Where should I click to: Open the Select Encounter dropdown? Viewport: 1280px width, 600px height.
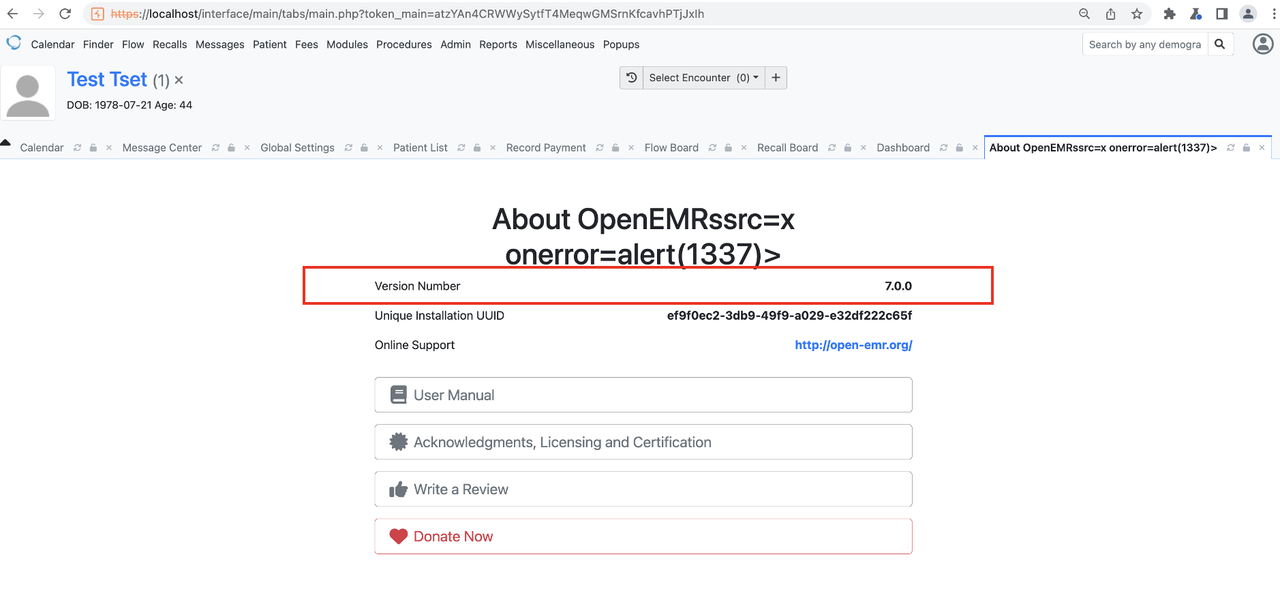point(704,77)
